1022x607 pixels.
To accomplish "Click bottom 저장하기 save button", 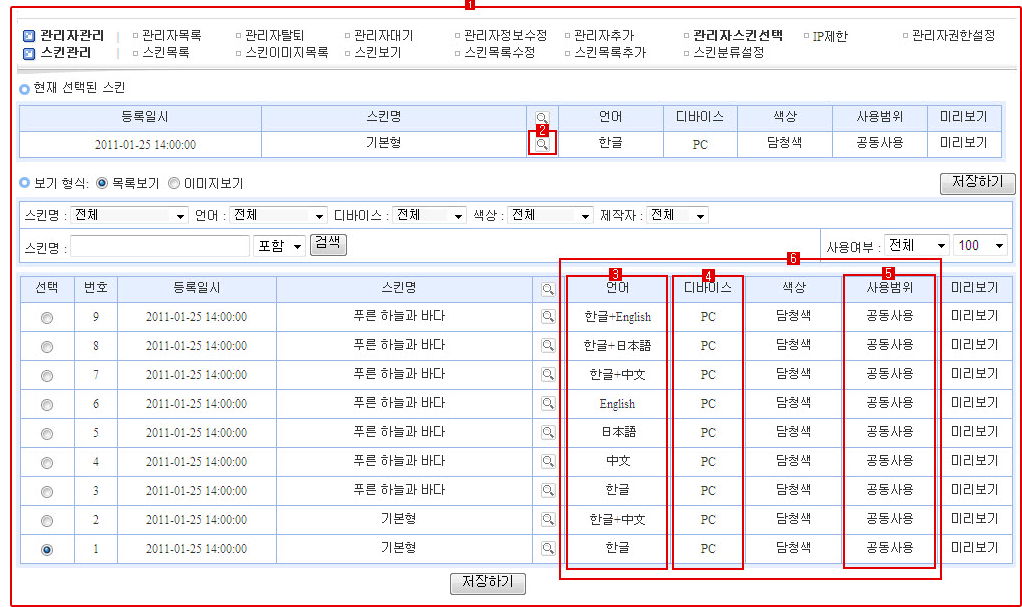I will click(x=488, y=583).
